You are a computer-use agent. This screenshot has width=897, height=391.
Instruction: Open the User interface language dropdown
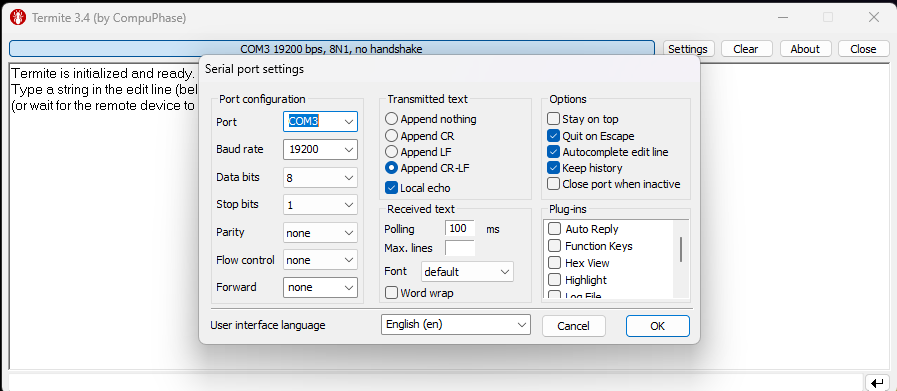click(x=455, y=325)
